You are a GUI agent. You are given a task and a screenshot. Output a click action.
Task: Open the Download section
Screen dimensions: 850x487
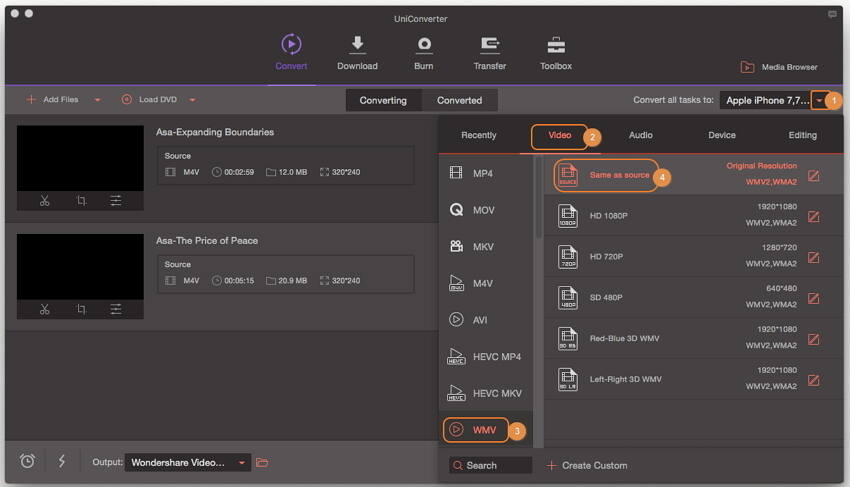357,52
